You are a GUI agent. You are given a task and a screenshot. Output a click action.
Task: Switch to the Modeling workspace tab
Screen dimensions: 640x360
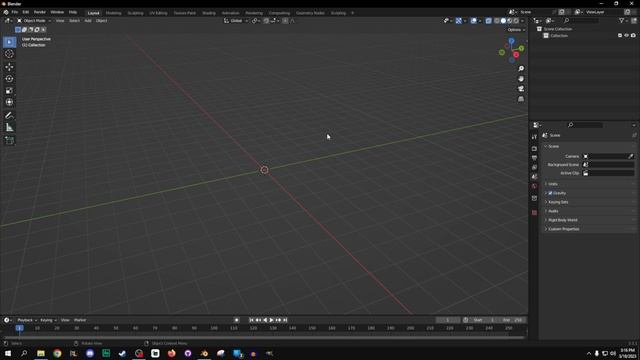click(113, 13)
